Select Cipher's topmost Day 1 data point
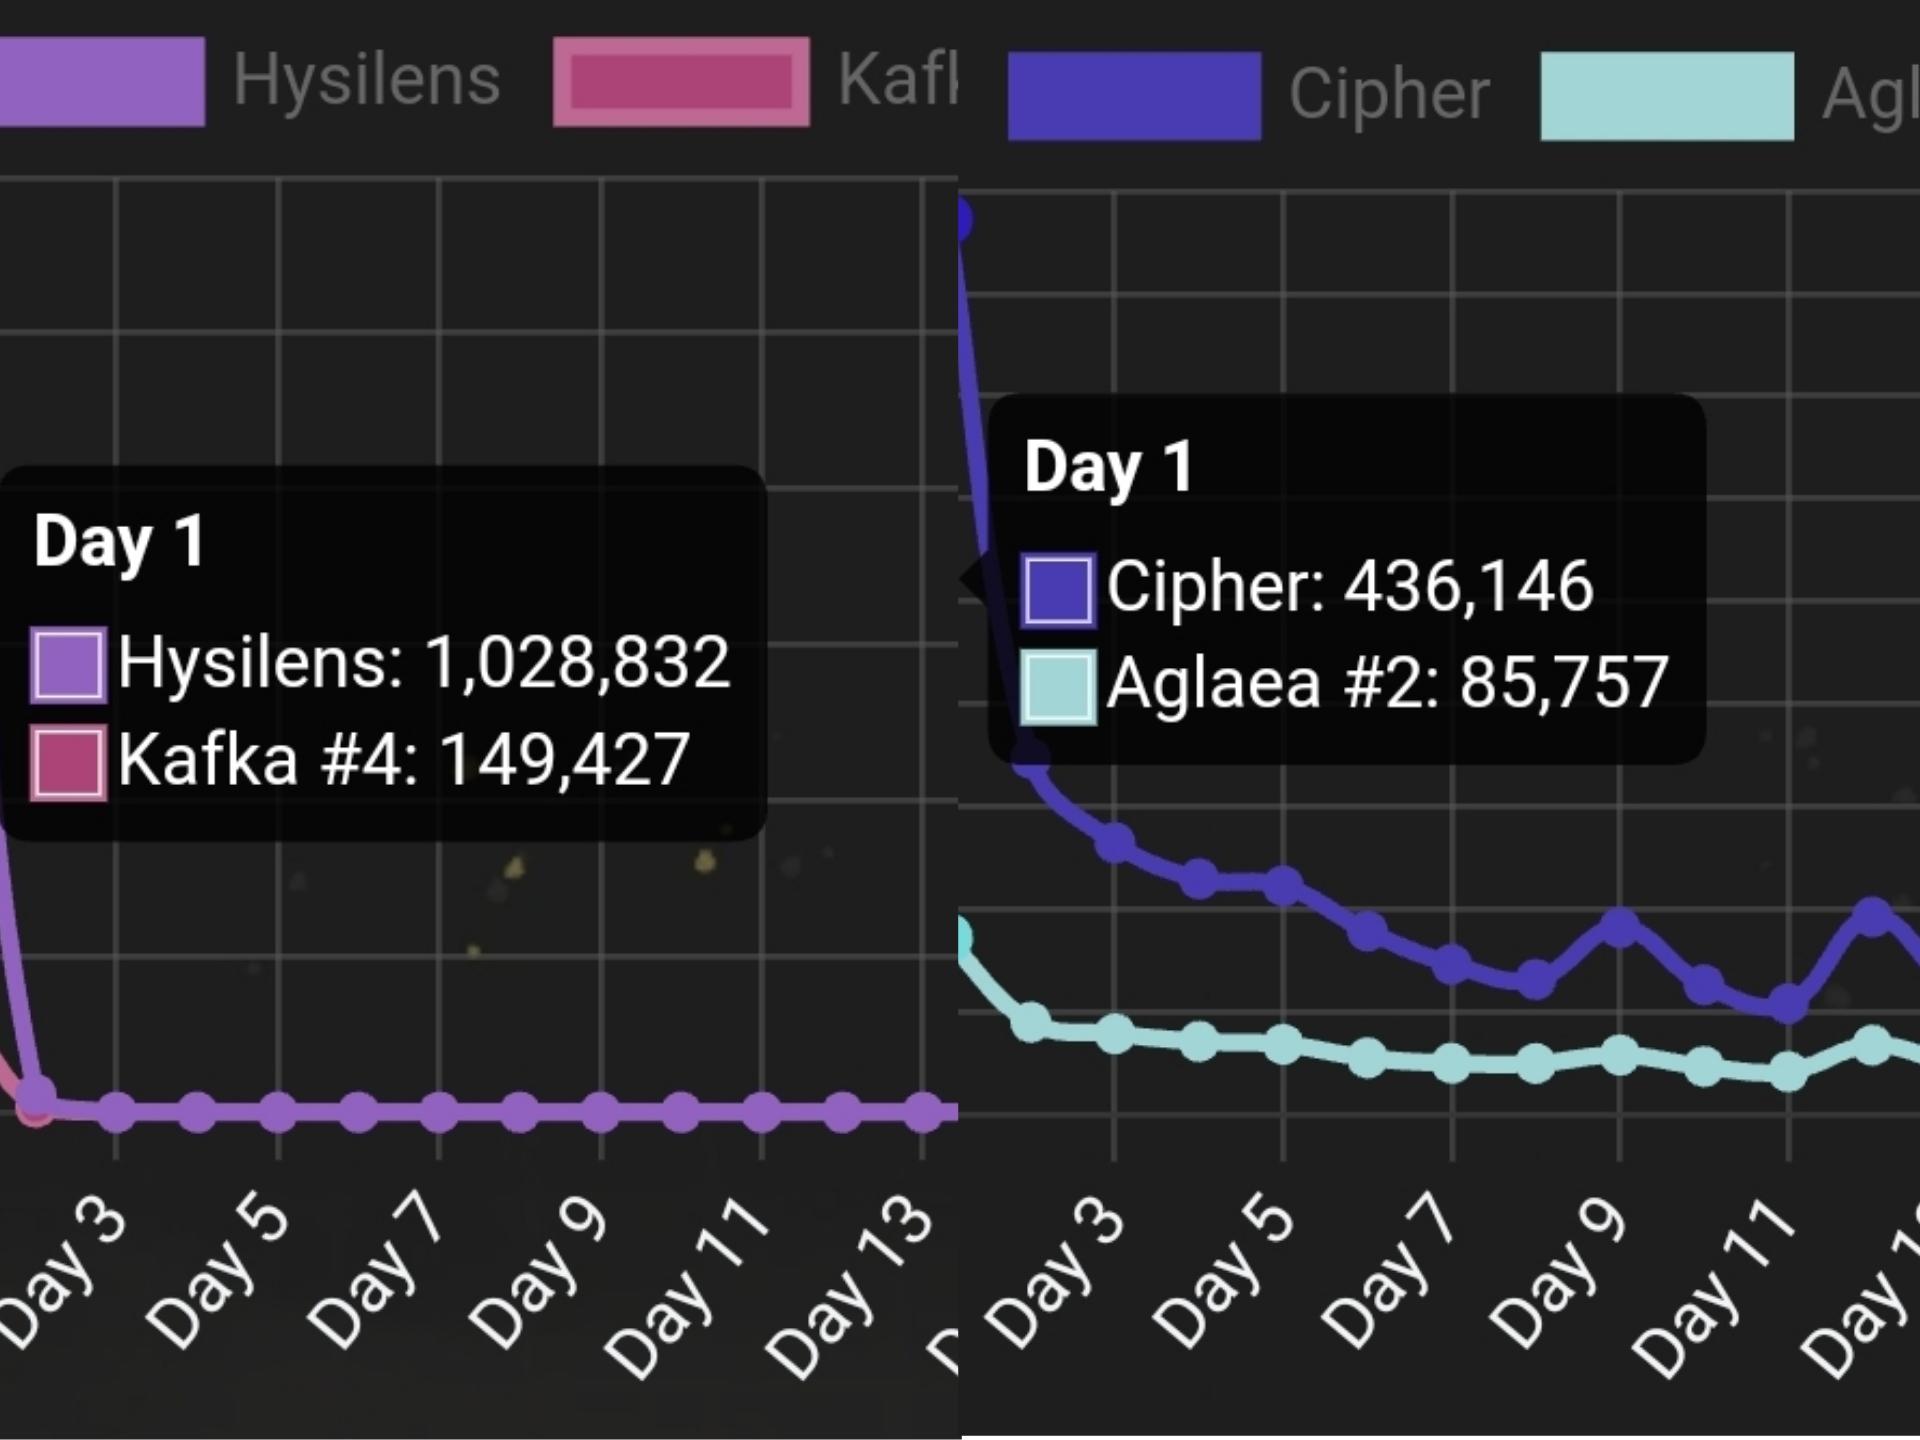 [962, 219]
